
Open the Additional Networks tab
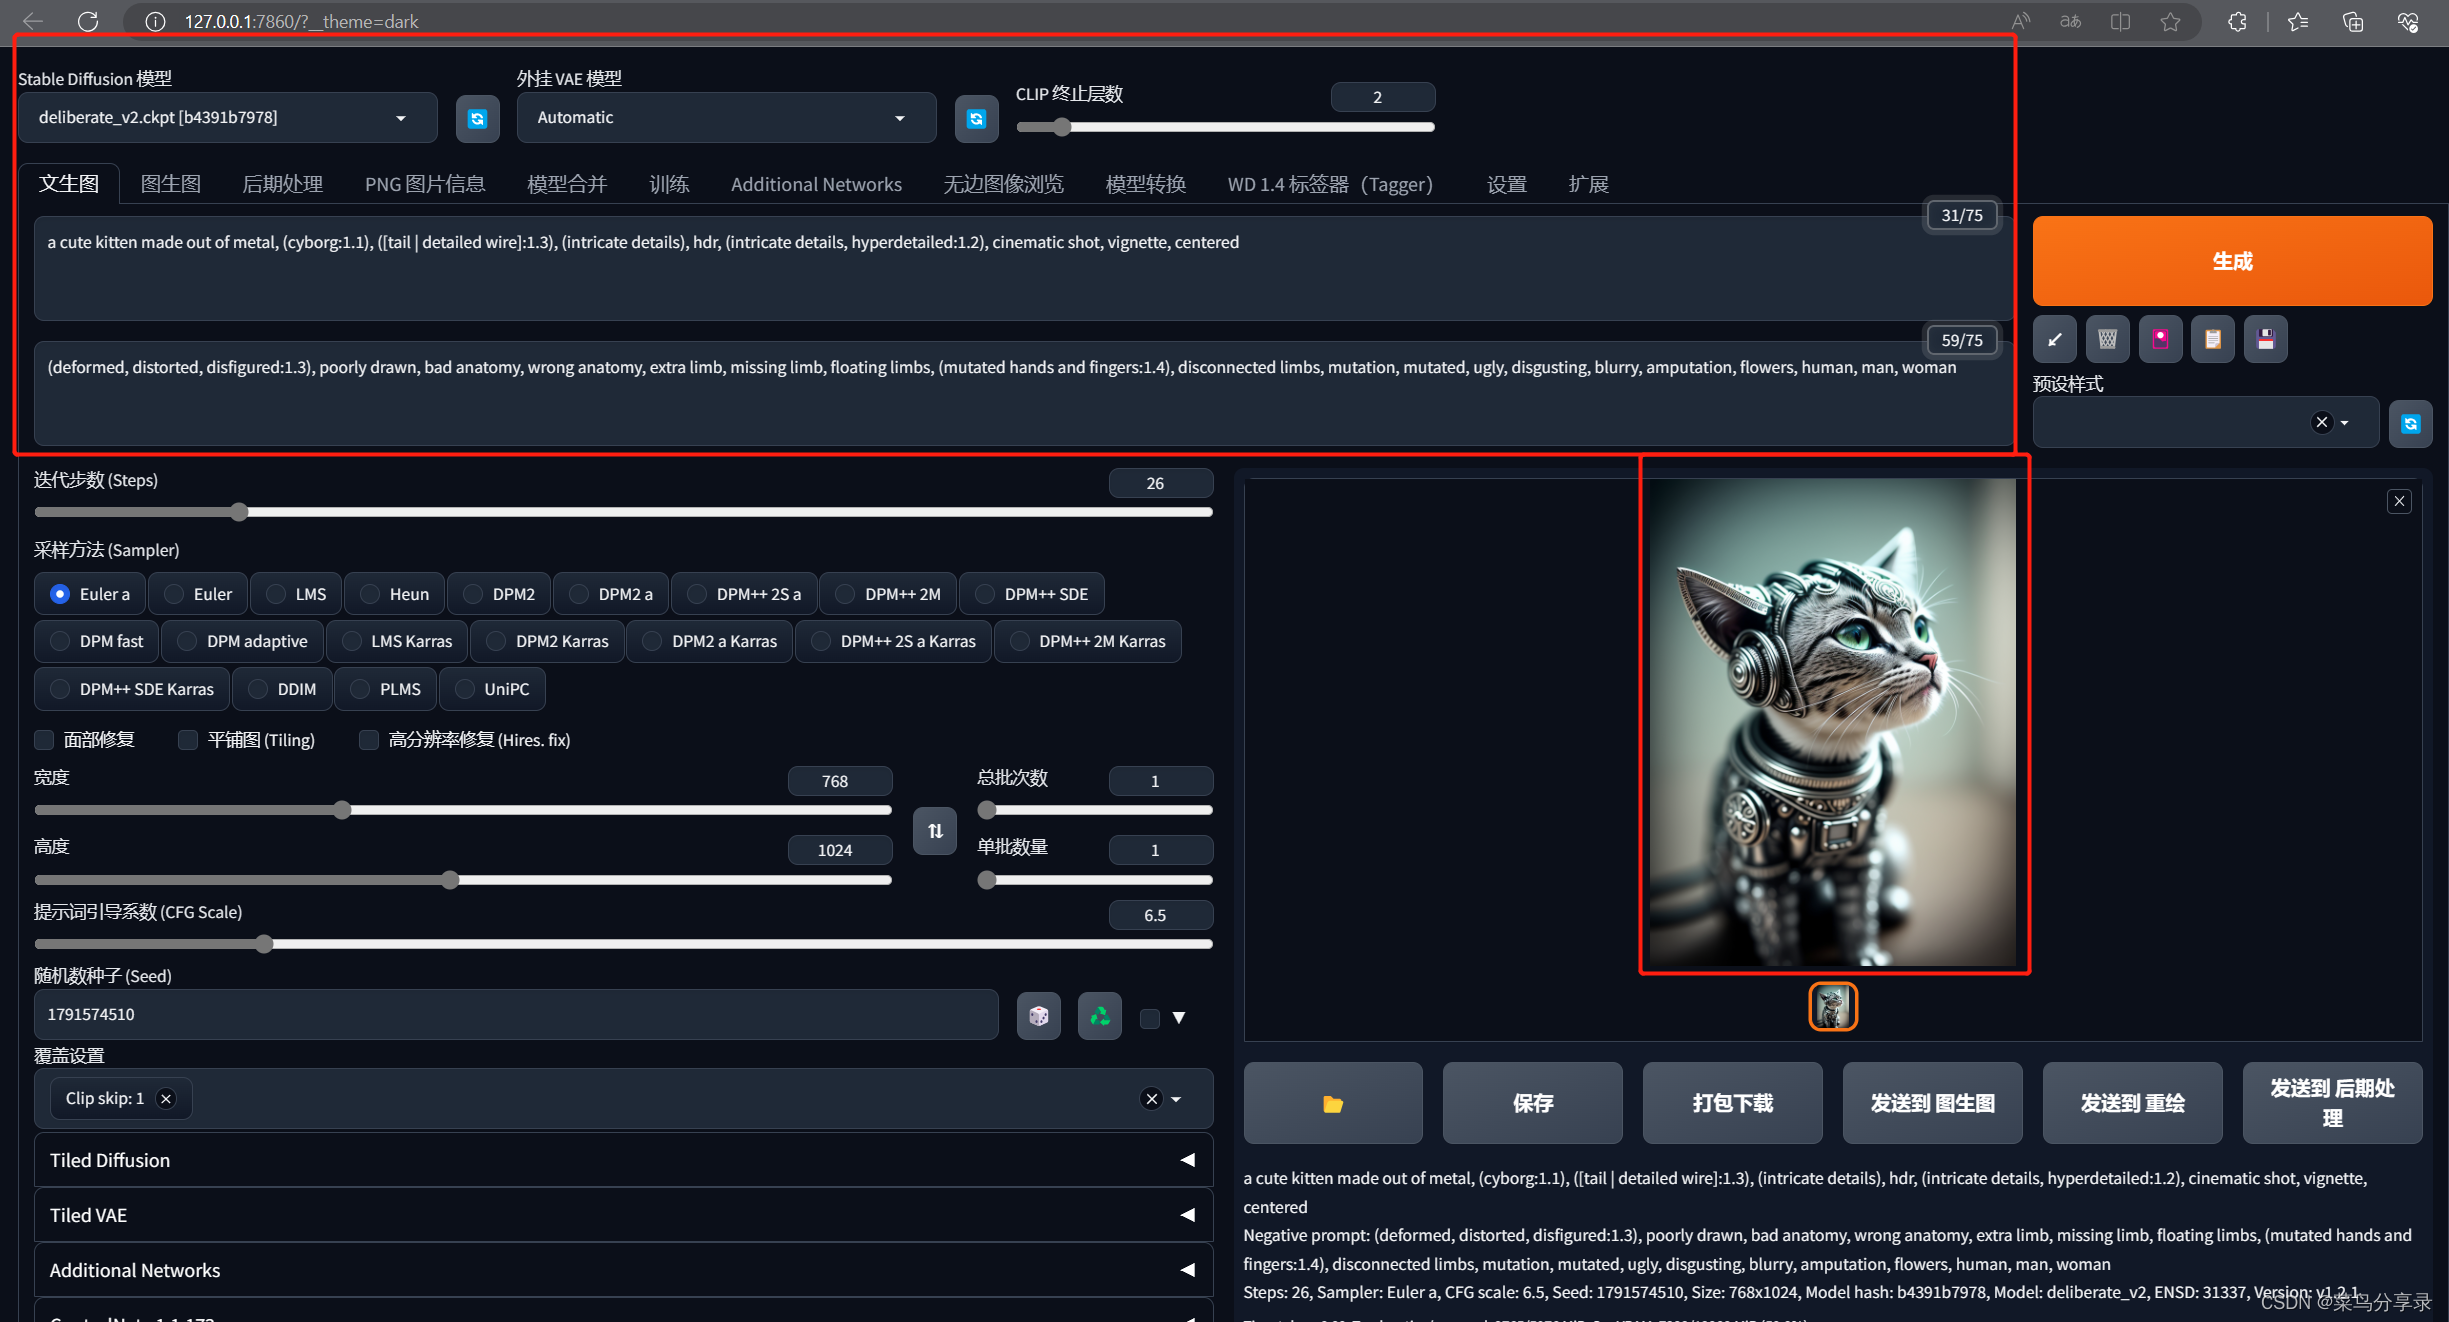[815, 184]
